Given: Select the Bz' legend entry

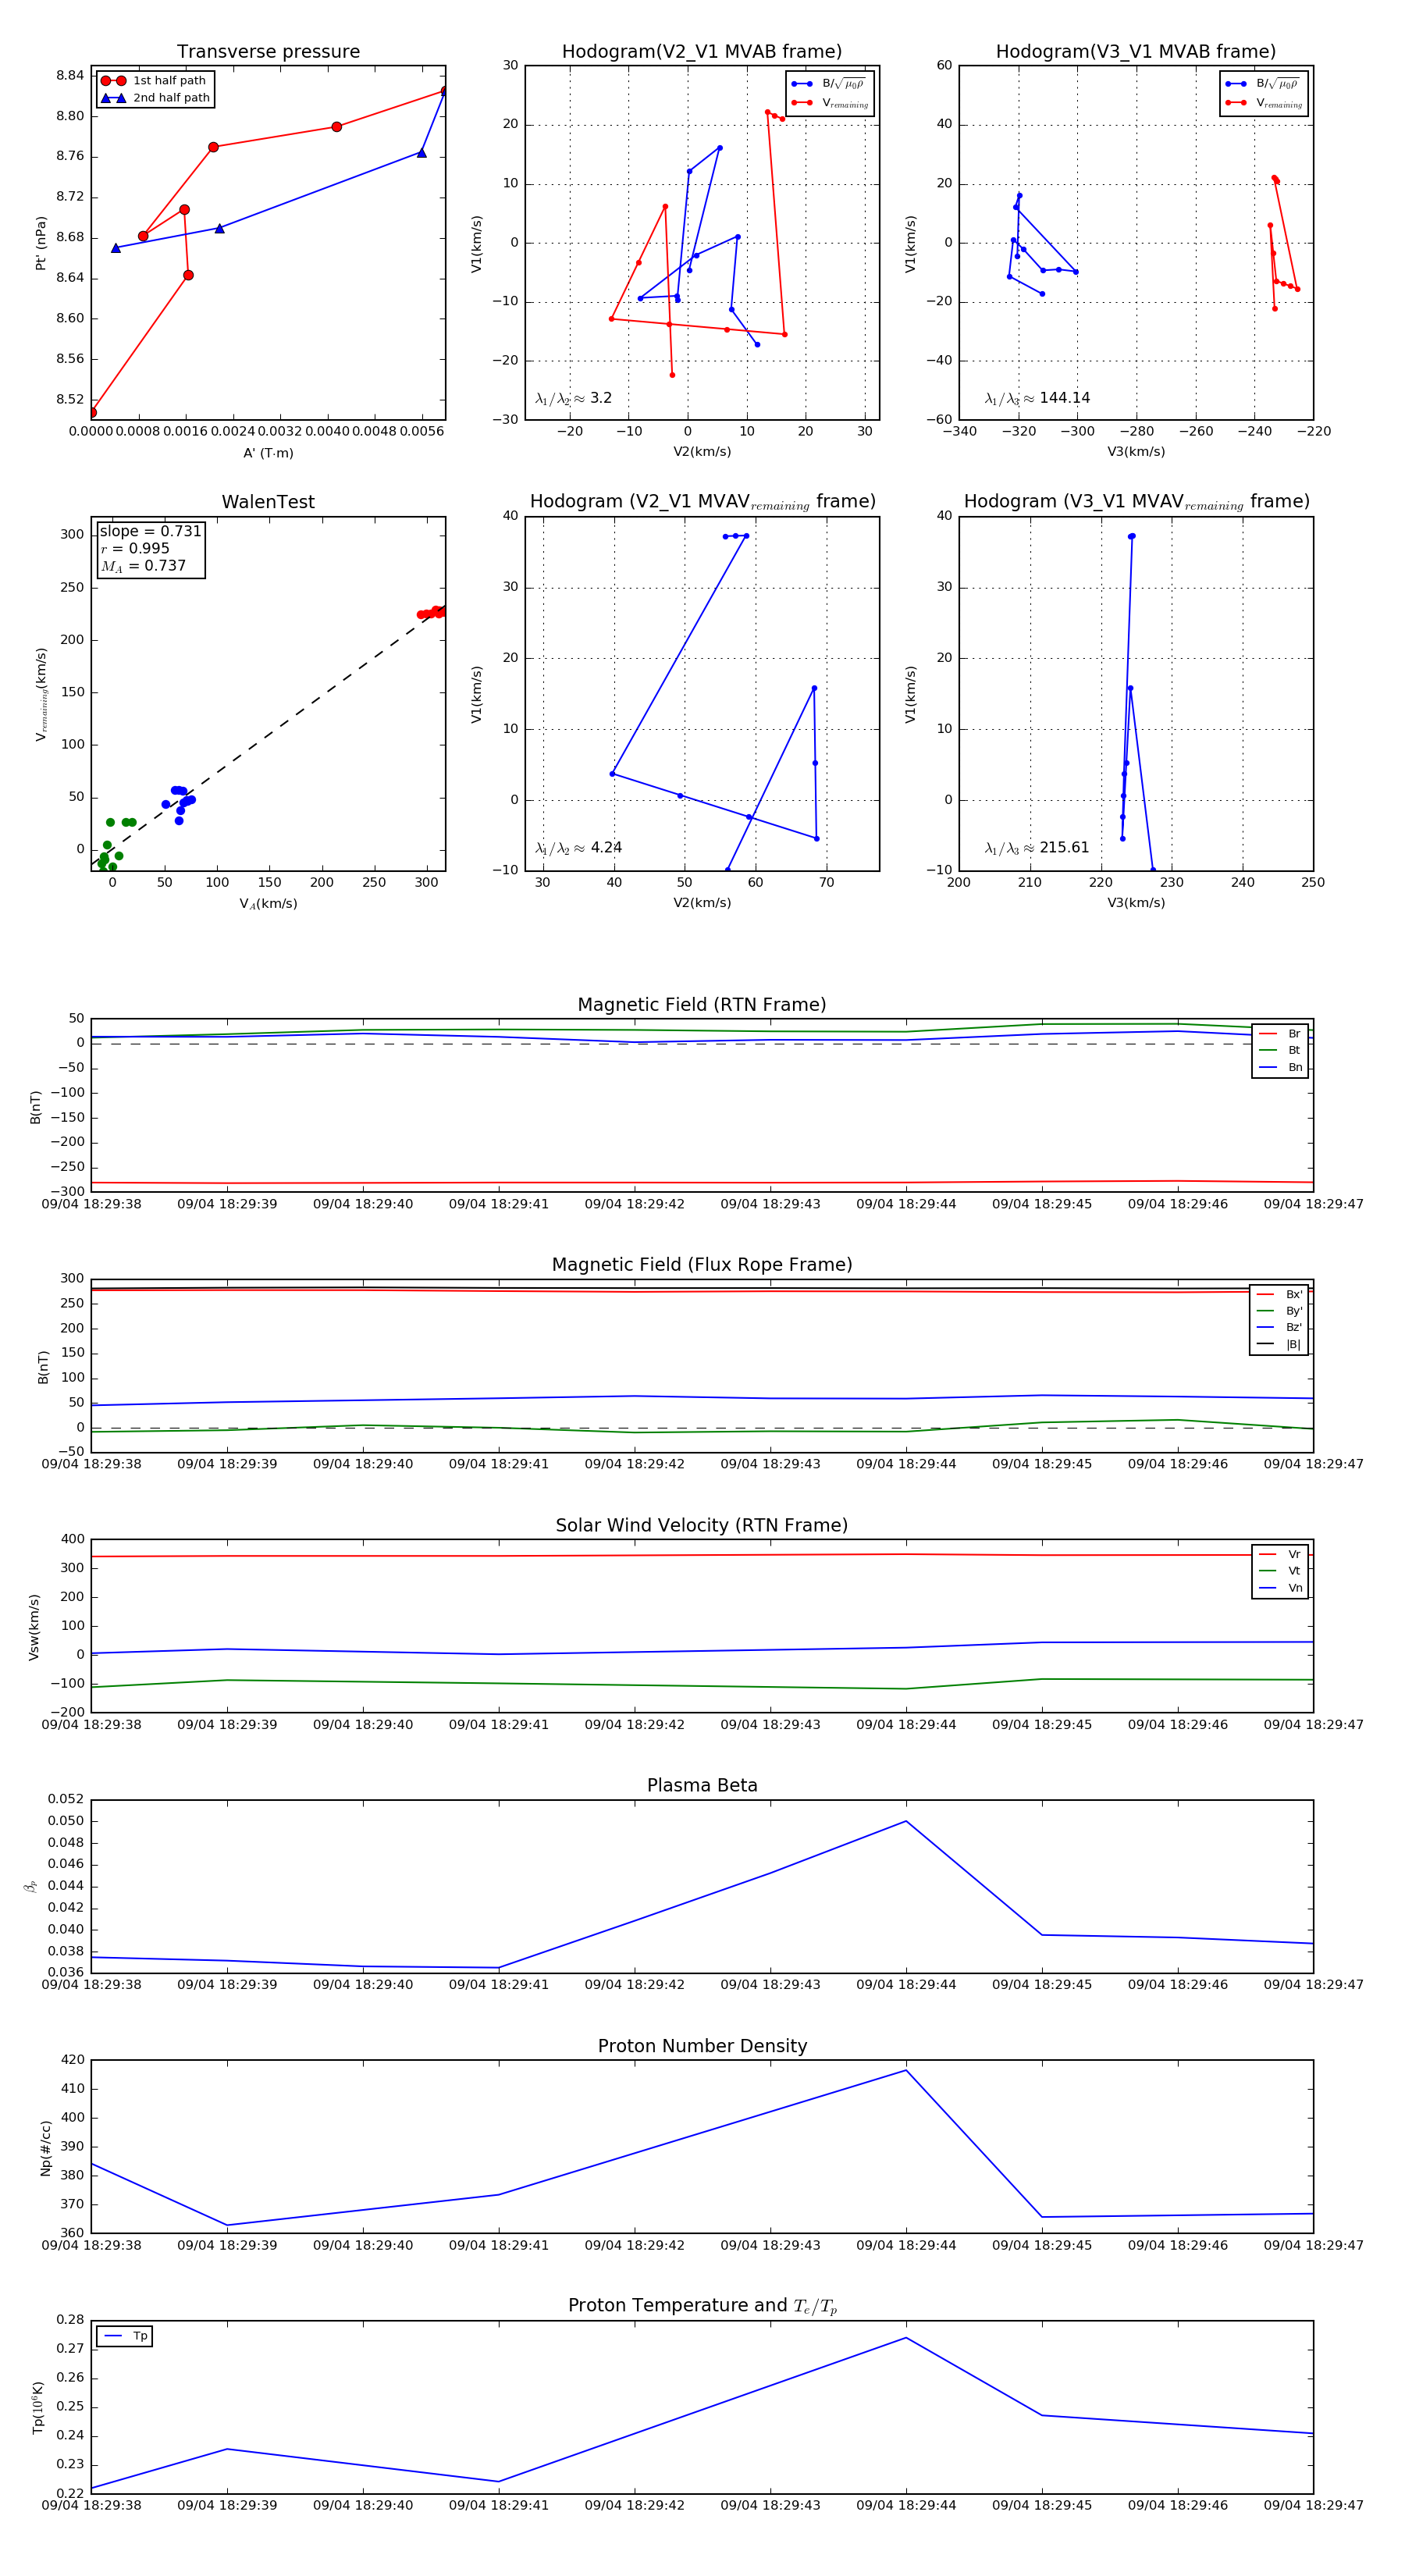Looking at the screenshot, I should point(1280,1327).
